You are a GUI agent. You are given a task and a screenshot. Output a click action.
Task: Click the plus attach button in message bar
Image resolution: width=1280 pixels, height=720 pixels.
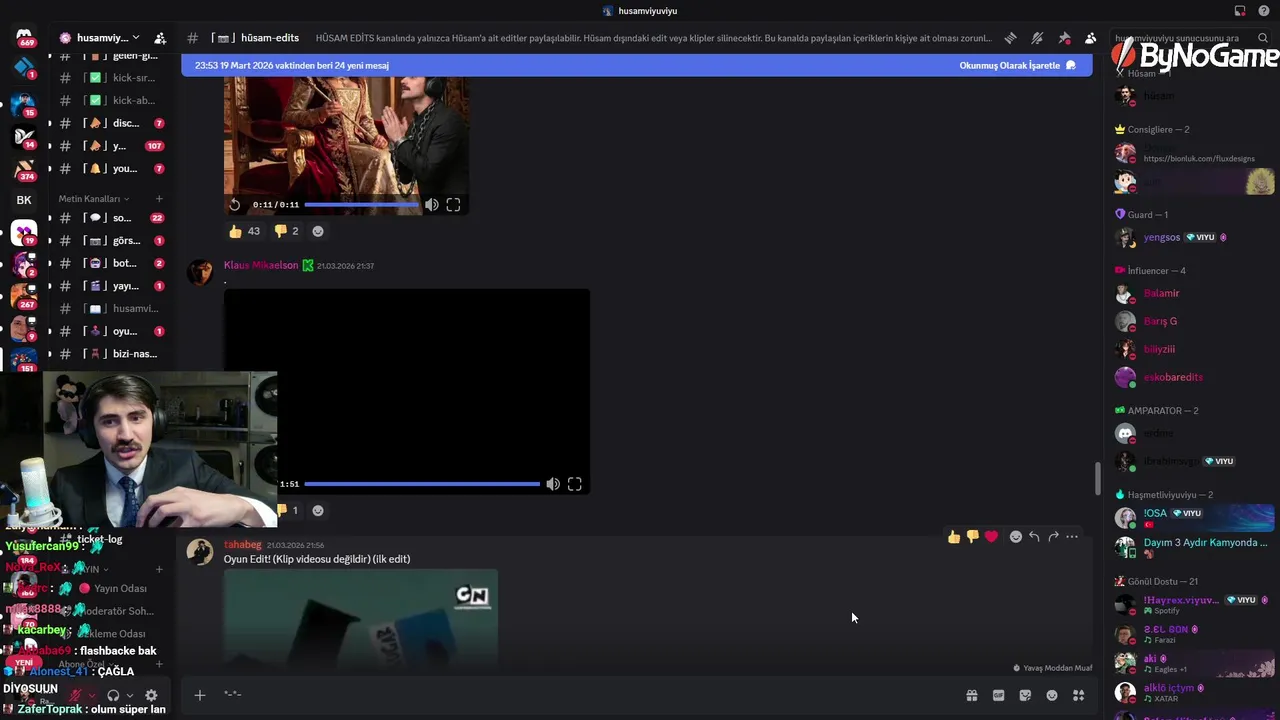(200, 695)
